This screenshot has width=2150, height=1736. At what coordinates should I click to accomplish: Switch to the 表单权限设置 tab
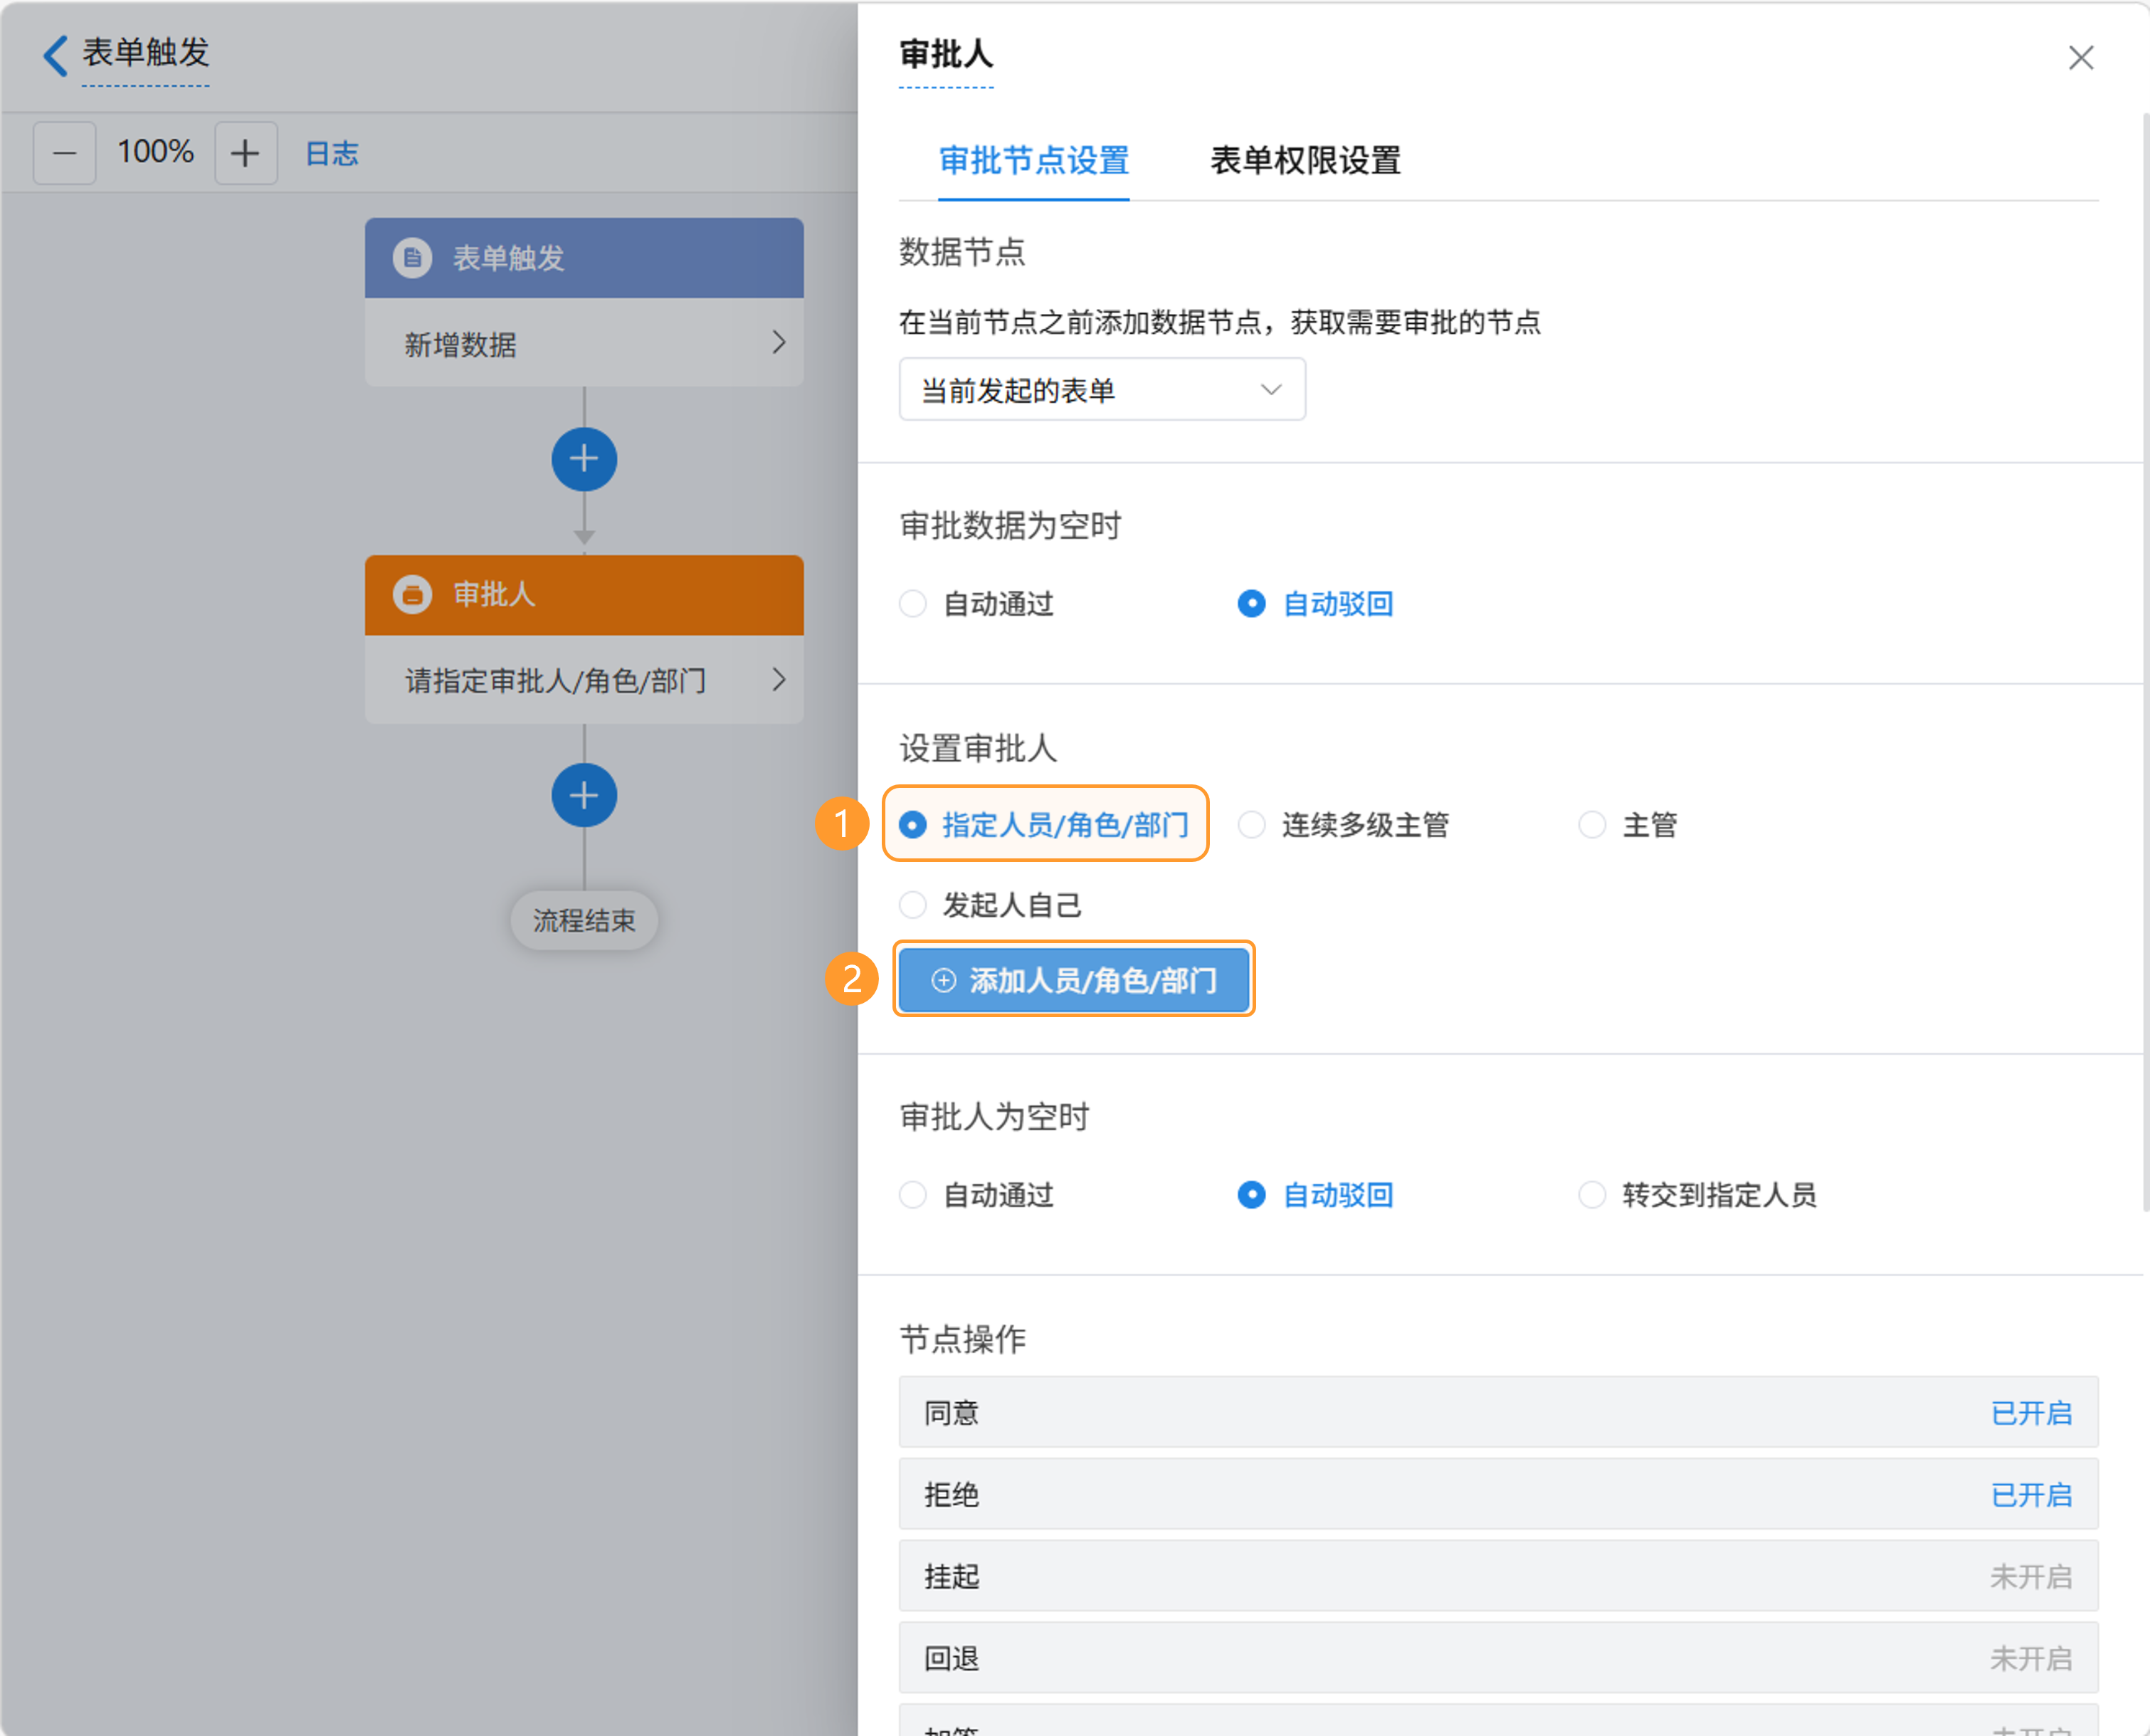click(x=1305, y=160)
